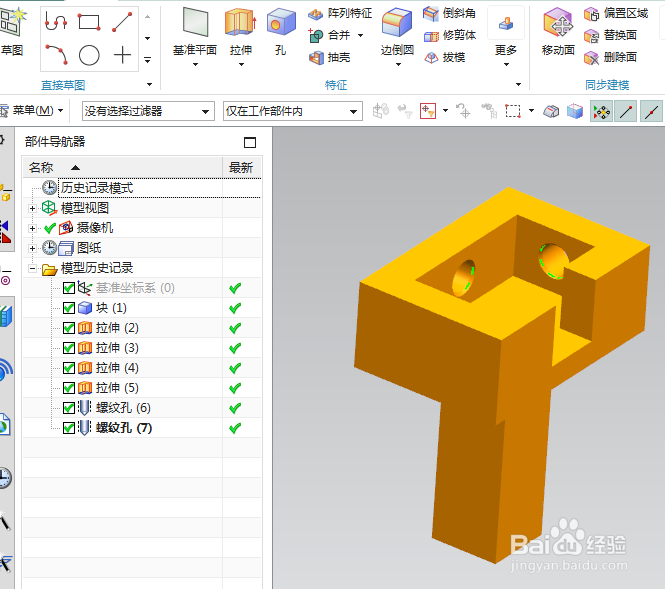This screenshot has width=665, height=589.
Task: Expand the 摄像机 tree node
Action: coord(32,229)
